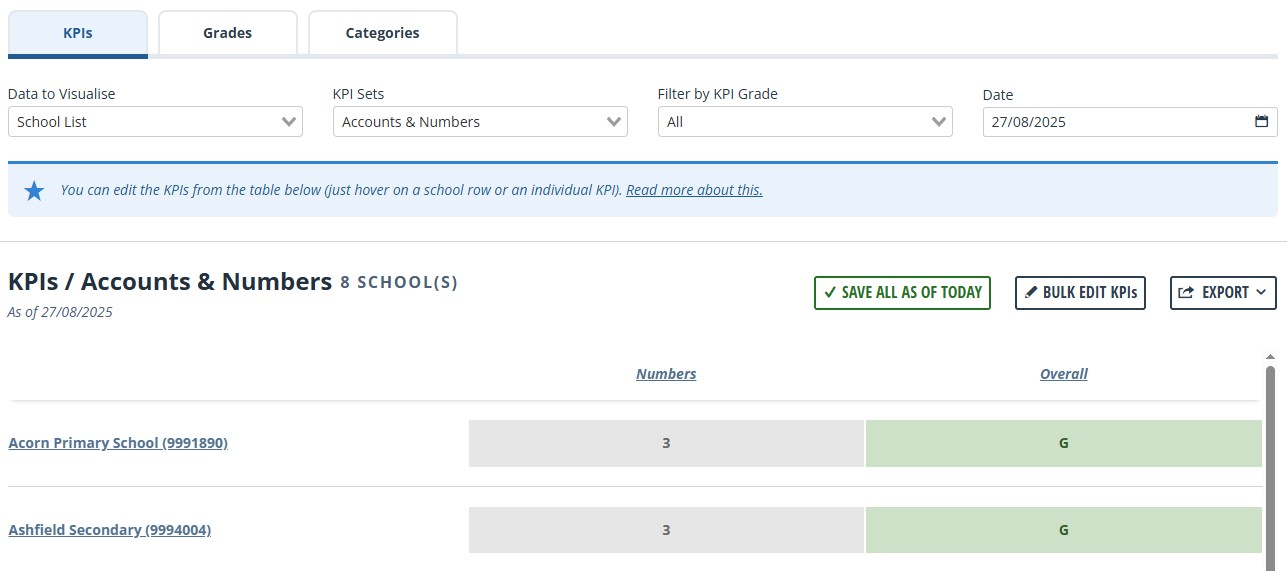Image resolution: width=1287 pixels, height=571 pixels.
Task: Open the Filter by KPI Grade dropdown
Action: 805,122
